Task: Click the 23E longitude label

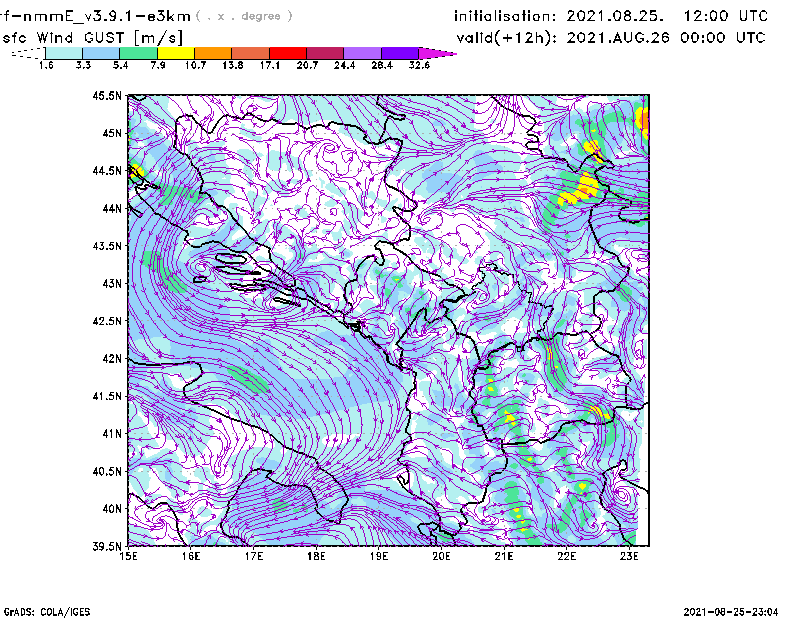Action: (629, 556)
